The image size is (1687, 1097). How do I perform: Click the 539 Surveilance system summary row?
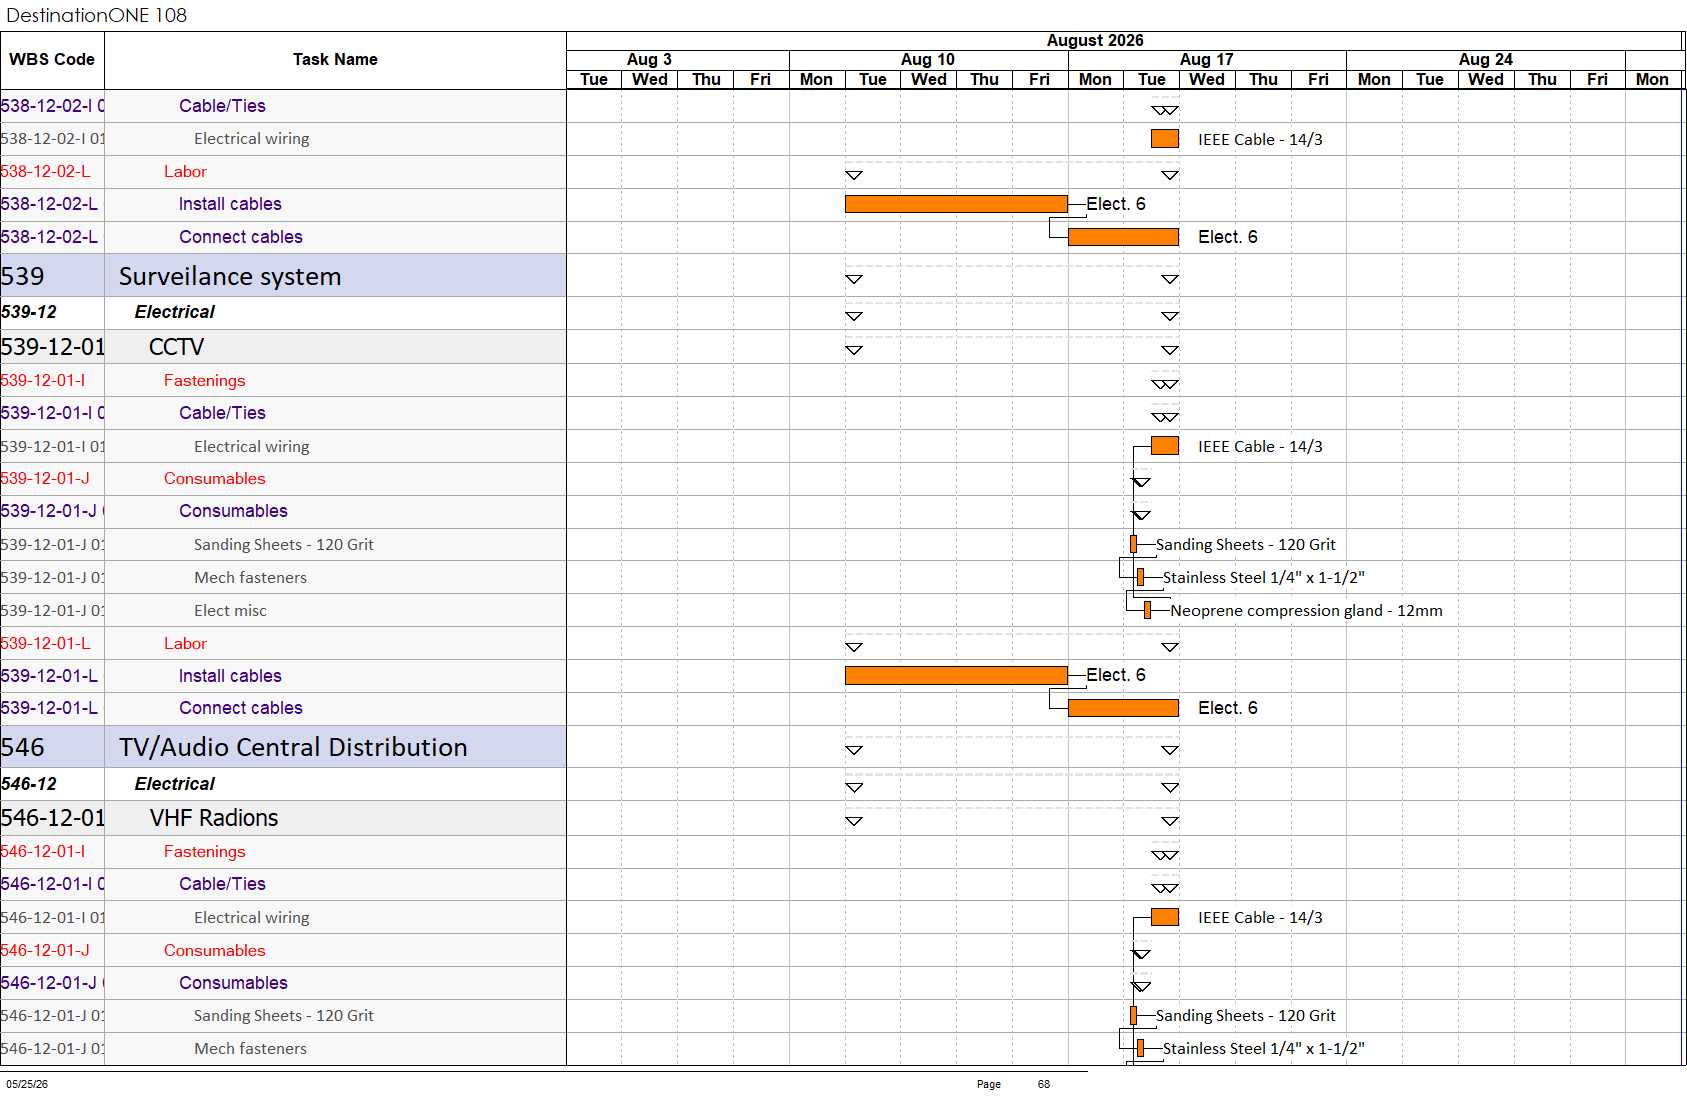point(283,276)
